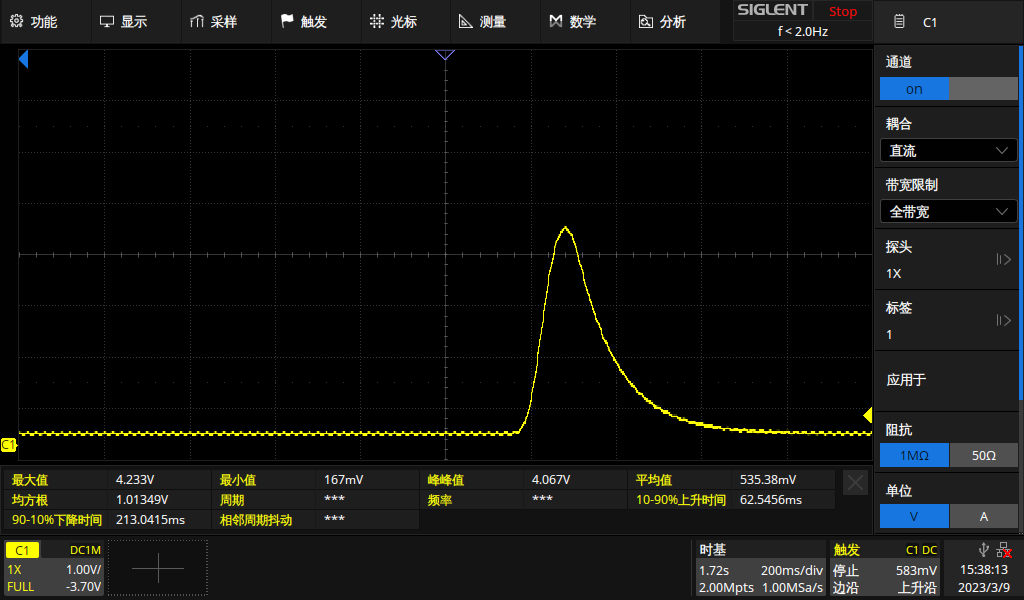Close the measurement results panel
The width and height of the screenshot is (1024, 600).
[855, 483]
